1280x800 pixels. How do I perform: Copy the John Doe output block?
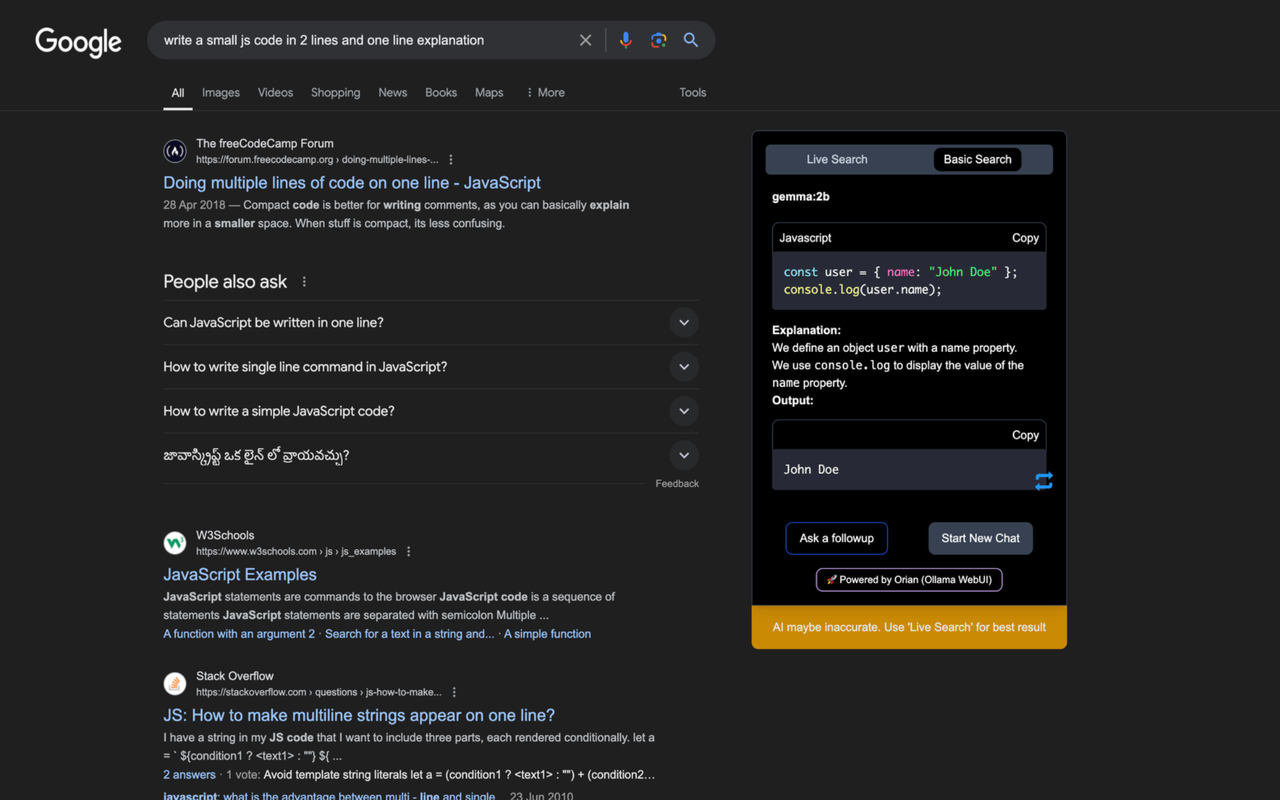pyautogui.click(x=1025, y=435)
